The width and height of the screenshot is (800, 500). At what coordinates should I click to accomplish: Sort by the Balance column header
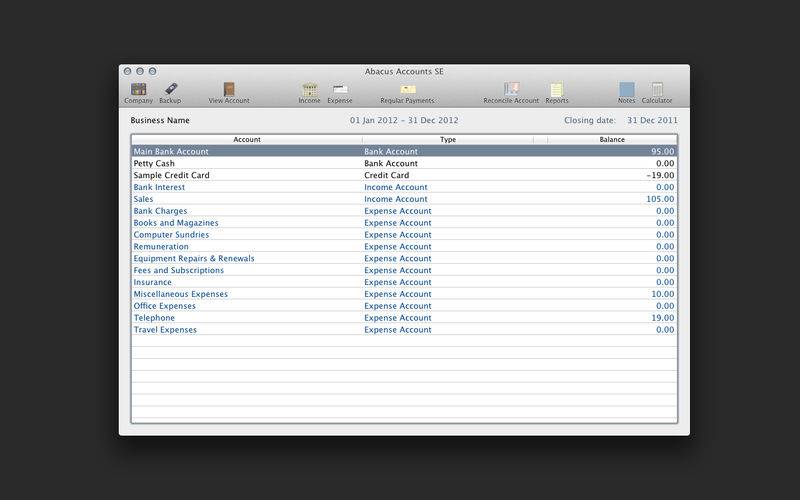612,139
